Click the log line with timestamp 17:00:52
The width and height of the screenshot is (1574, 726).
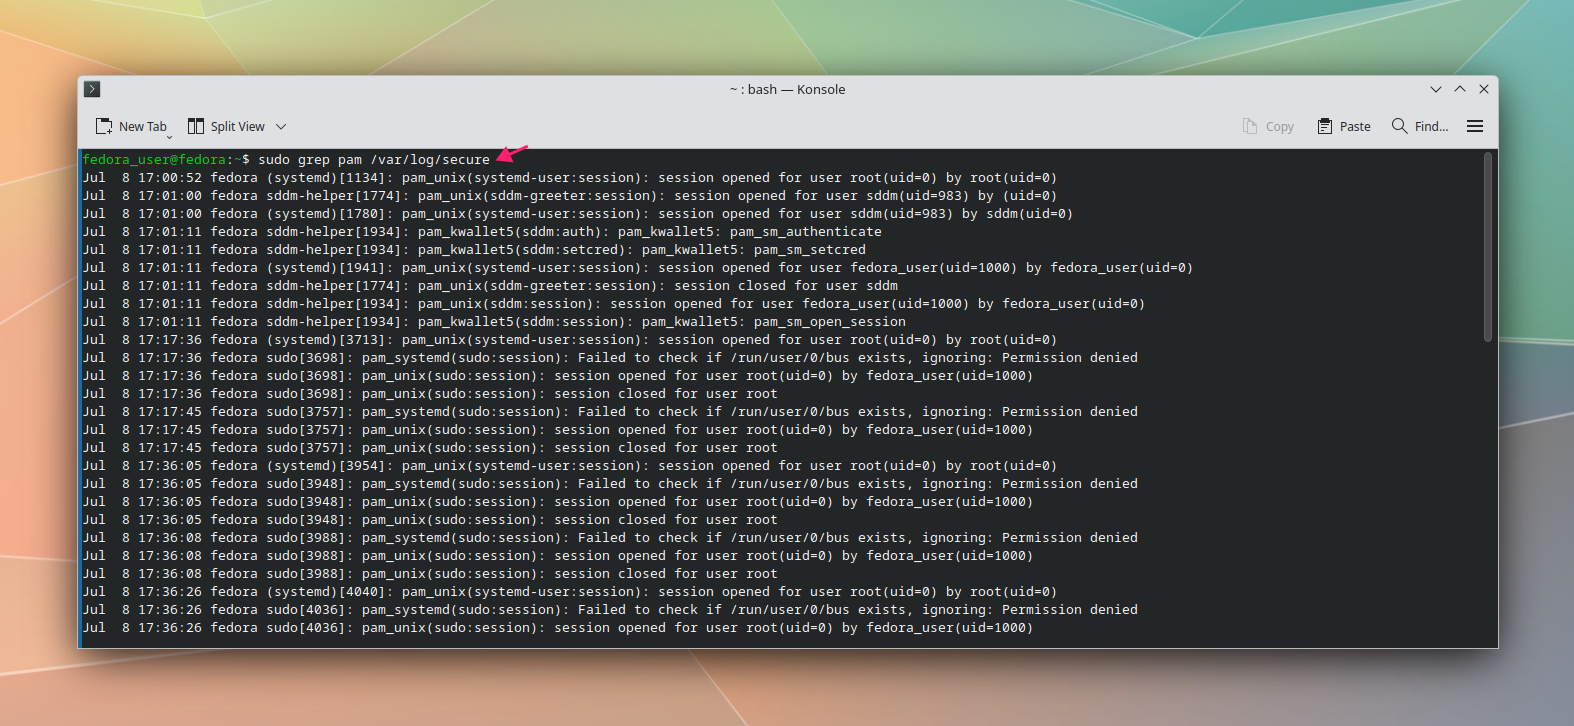pyautogui.click(x=569, y=177)
